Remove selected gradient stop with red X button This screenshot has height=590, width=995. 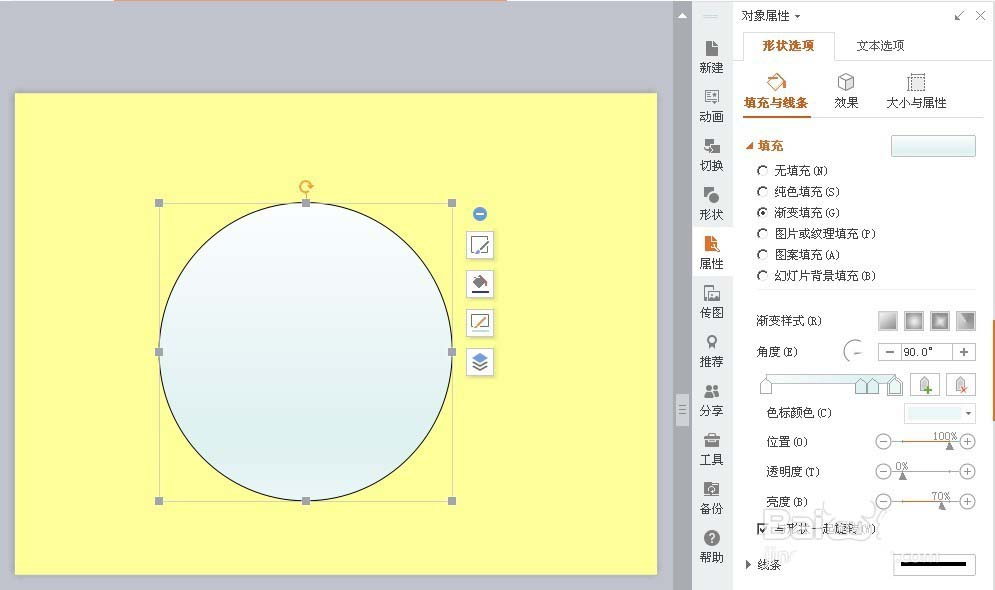[x=960, y=384]
